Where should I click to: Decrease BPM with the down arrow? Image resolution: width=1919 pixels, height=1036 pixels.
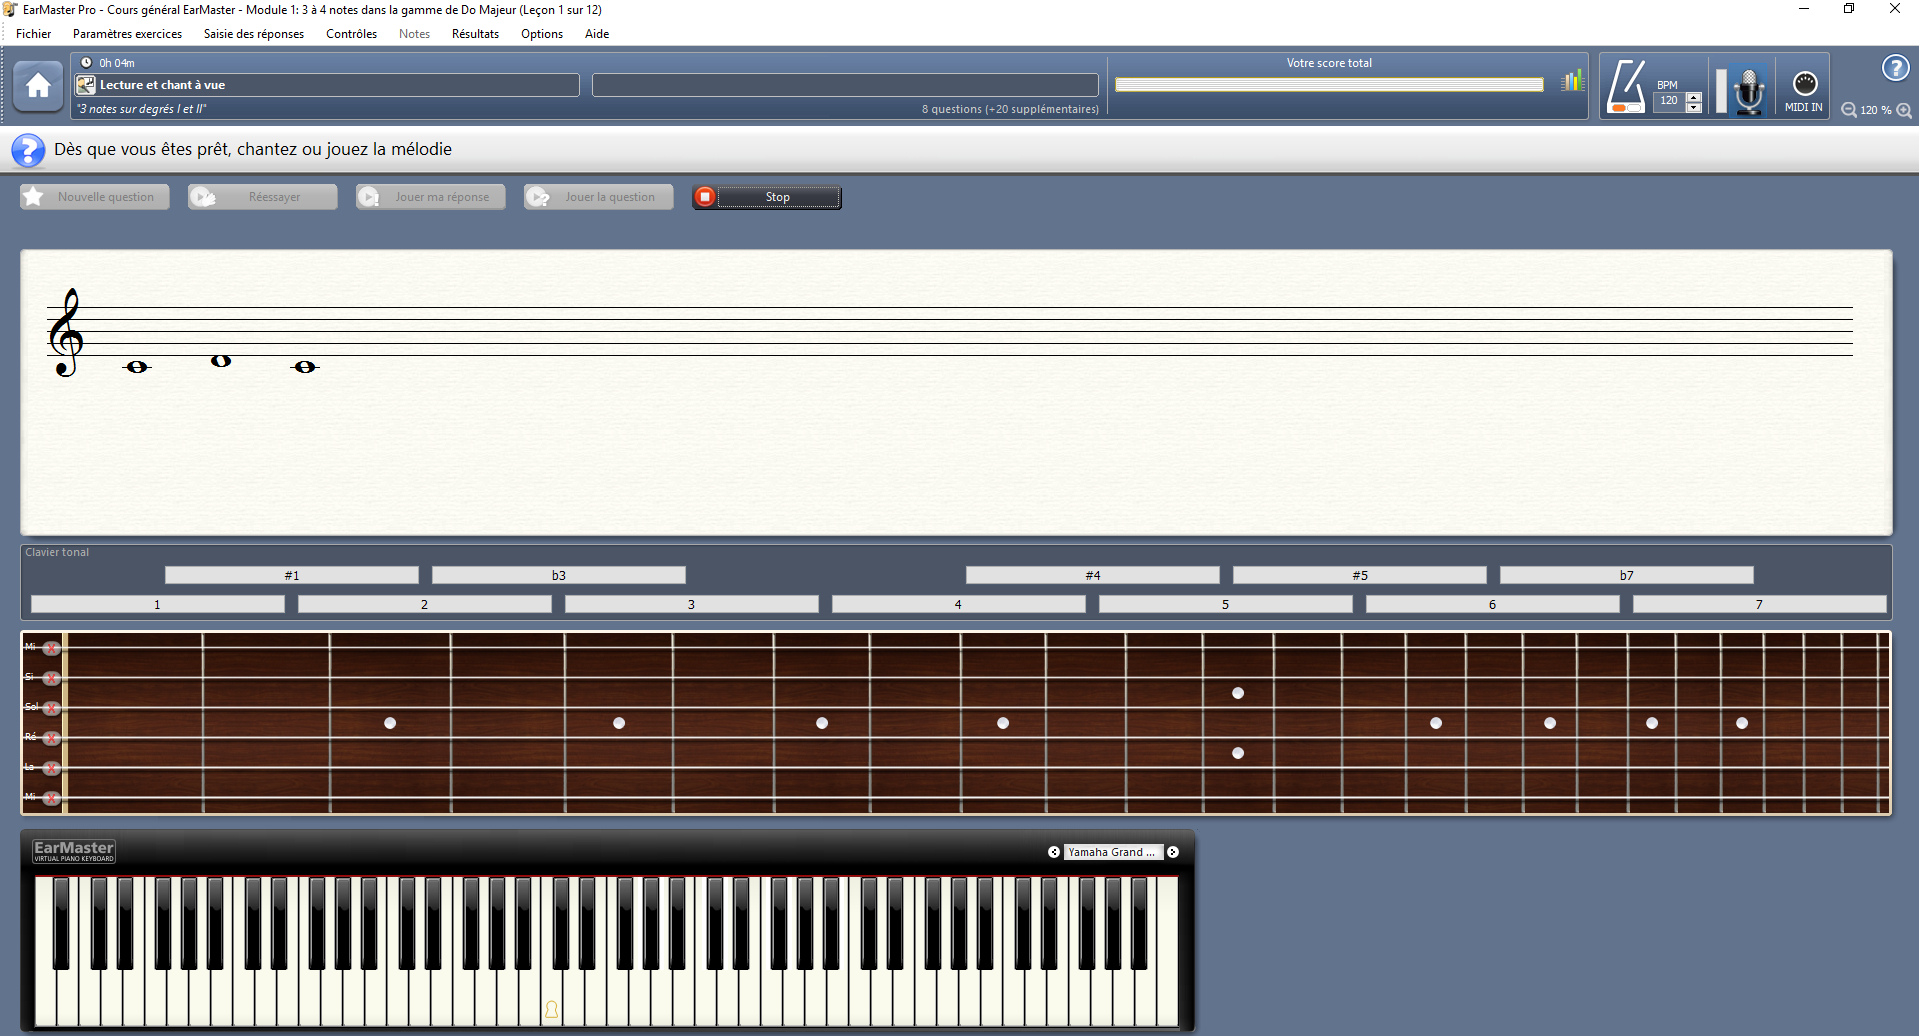[1693, 107]
